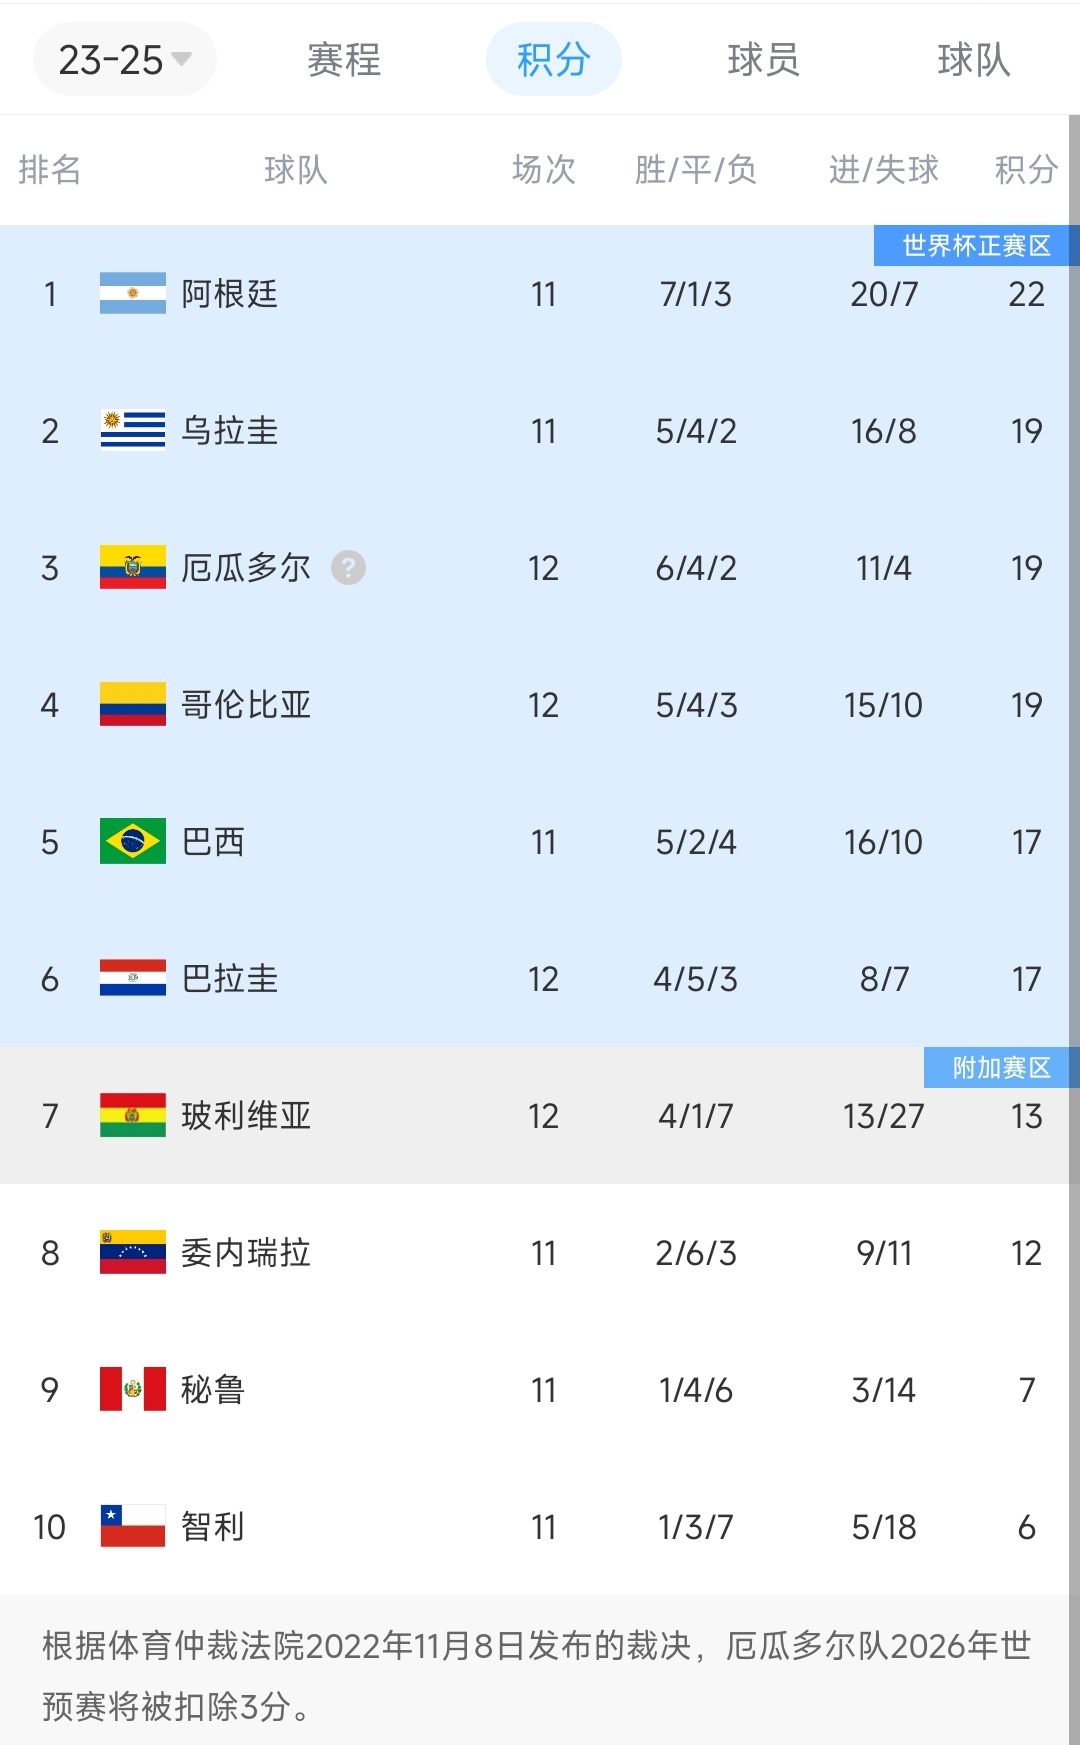The width and height of the screenshot is (1080, 1745).
Task: Click the vertical scrollbar on the right
Action: point(1074,800)
